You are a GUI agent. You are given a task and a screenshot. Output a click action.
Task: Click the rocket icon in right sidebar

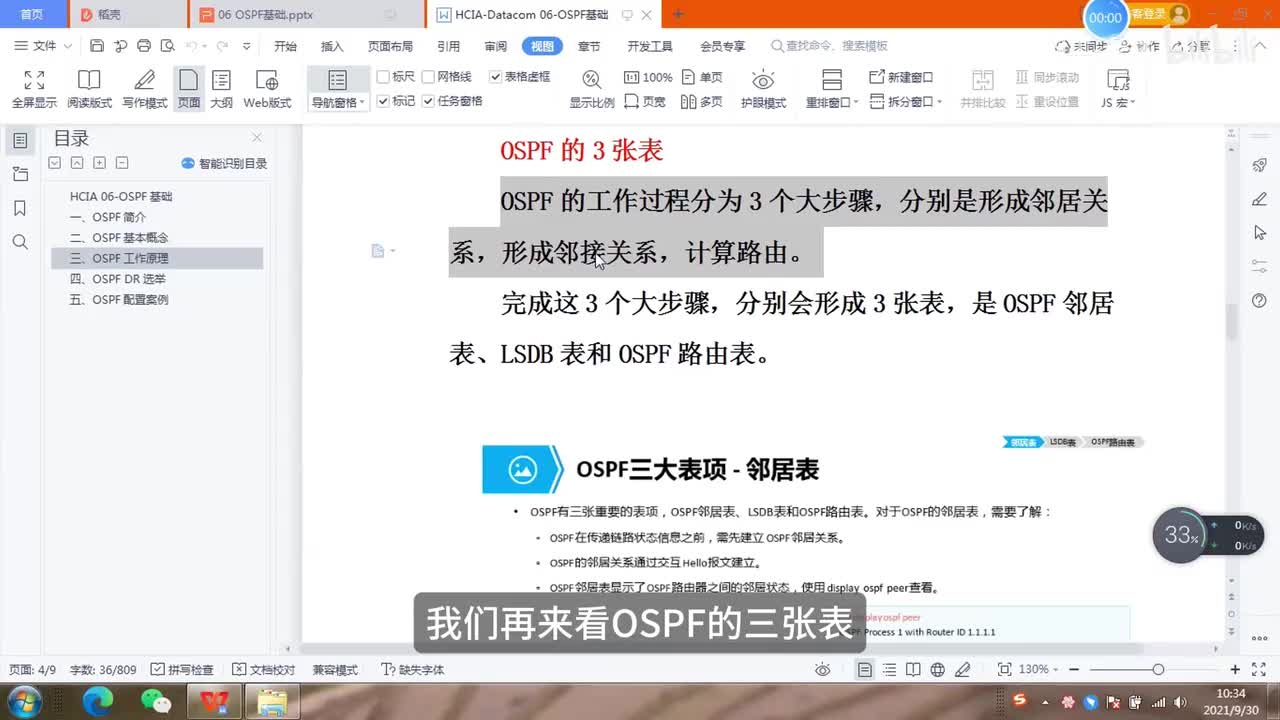click(x=1260, y=165)
